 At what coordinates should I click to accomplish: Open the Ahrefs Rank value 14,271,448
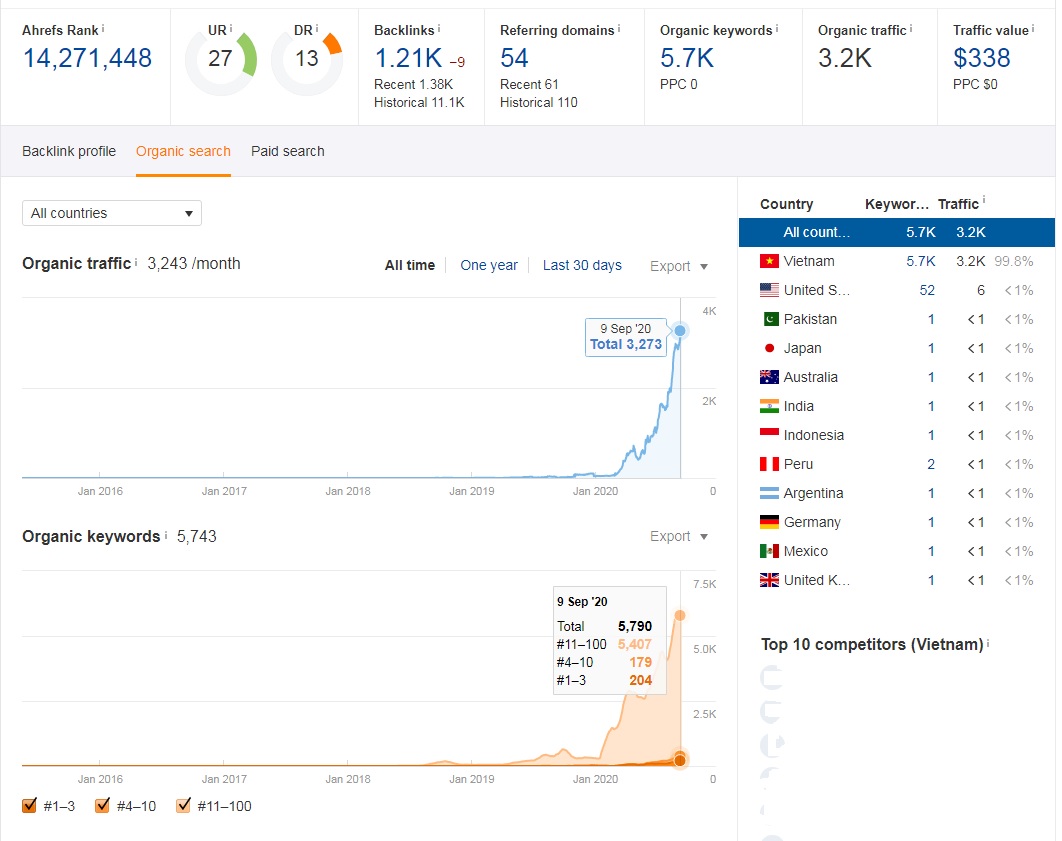pos(87,58)
